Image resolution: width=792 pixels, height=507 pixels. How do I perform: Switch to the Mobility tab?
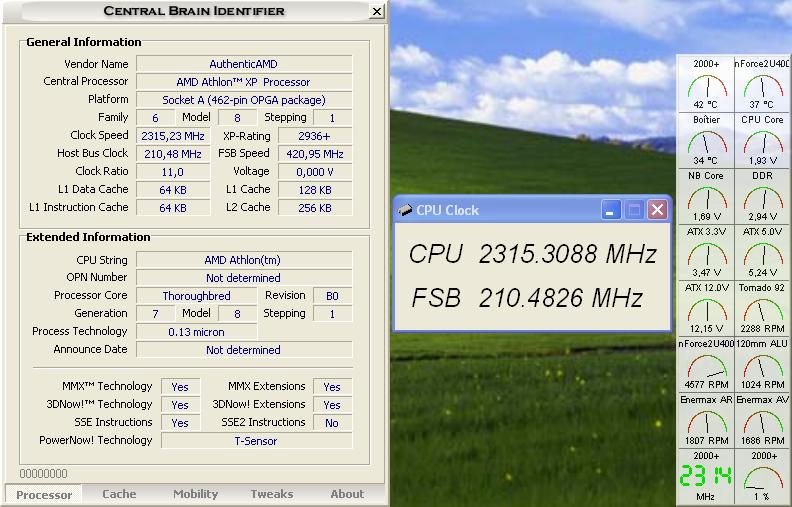[x=195, y=494]
